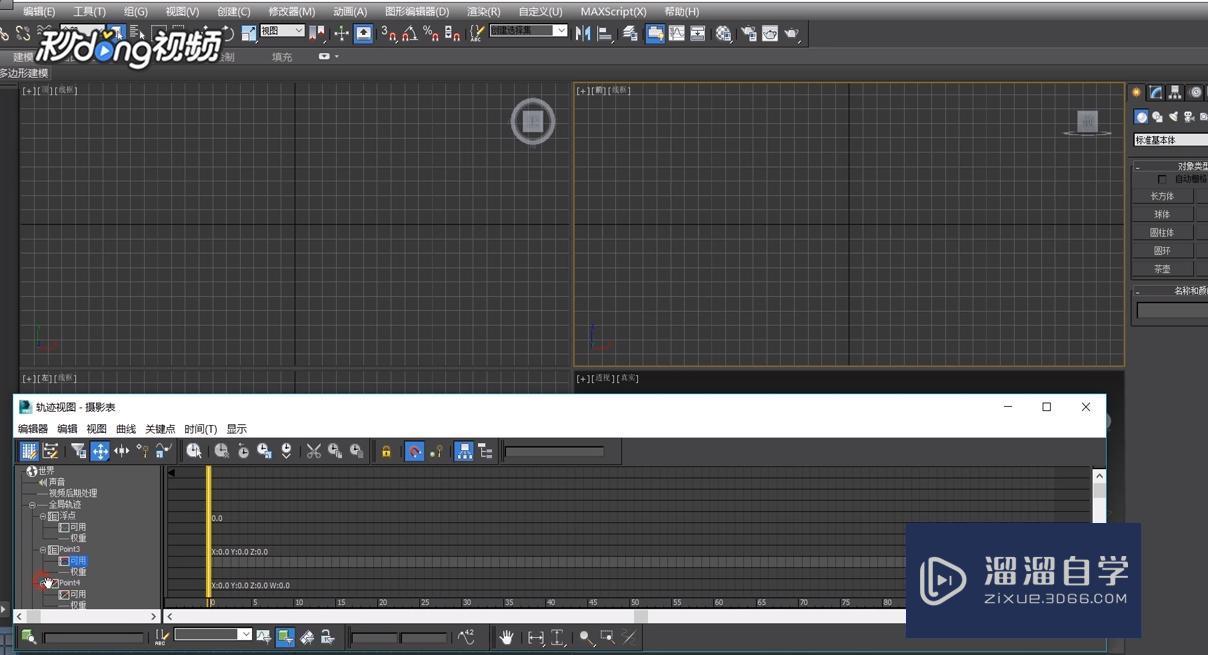Click the Paste Time icon
This screenshot has height=655, width=1208.
(356, 452)
